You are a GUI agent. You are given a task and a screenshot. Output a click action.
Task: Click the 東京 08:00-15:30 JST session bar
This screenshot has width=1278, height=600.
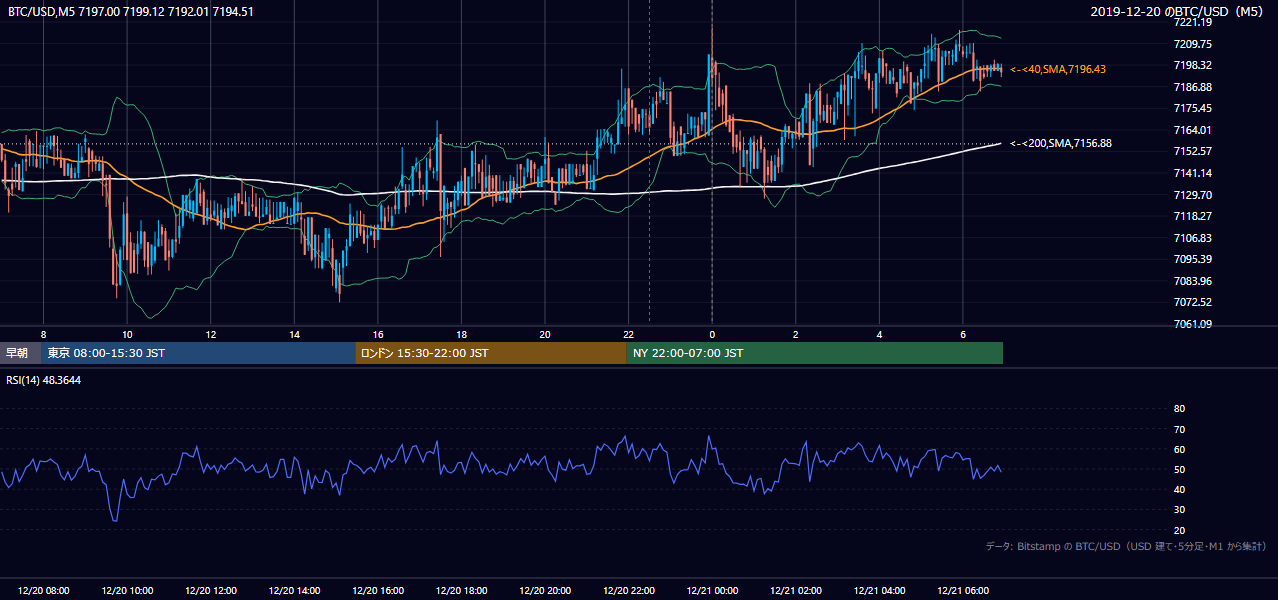pos(199,353)
